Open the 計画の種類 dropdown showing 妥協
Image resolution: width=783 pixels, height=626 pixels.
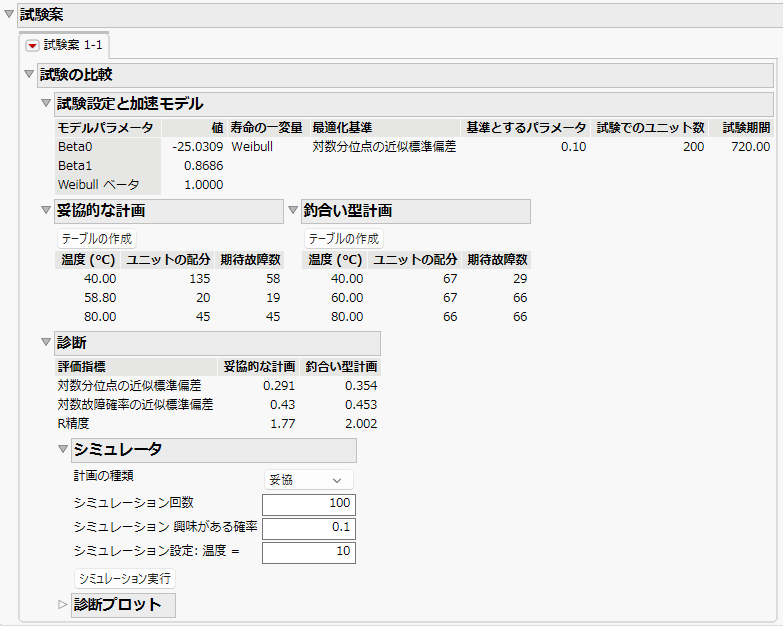309,480
